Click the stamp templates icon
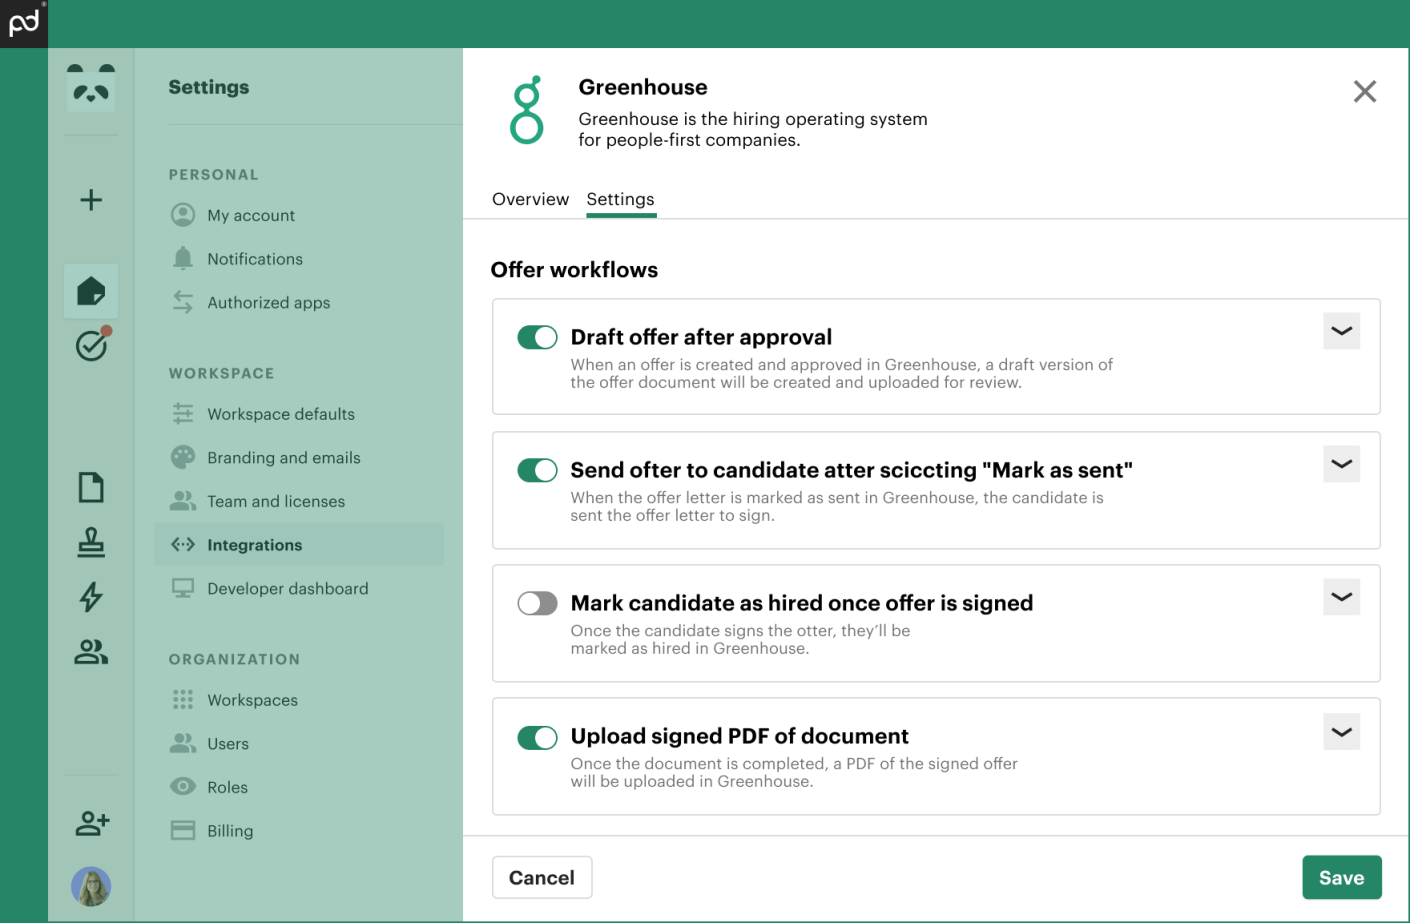1410x923 pixels. point(91,542)
